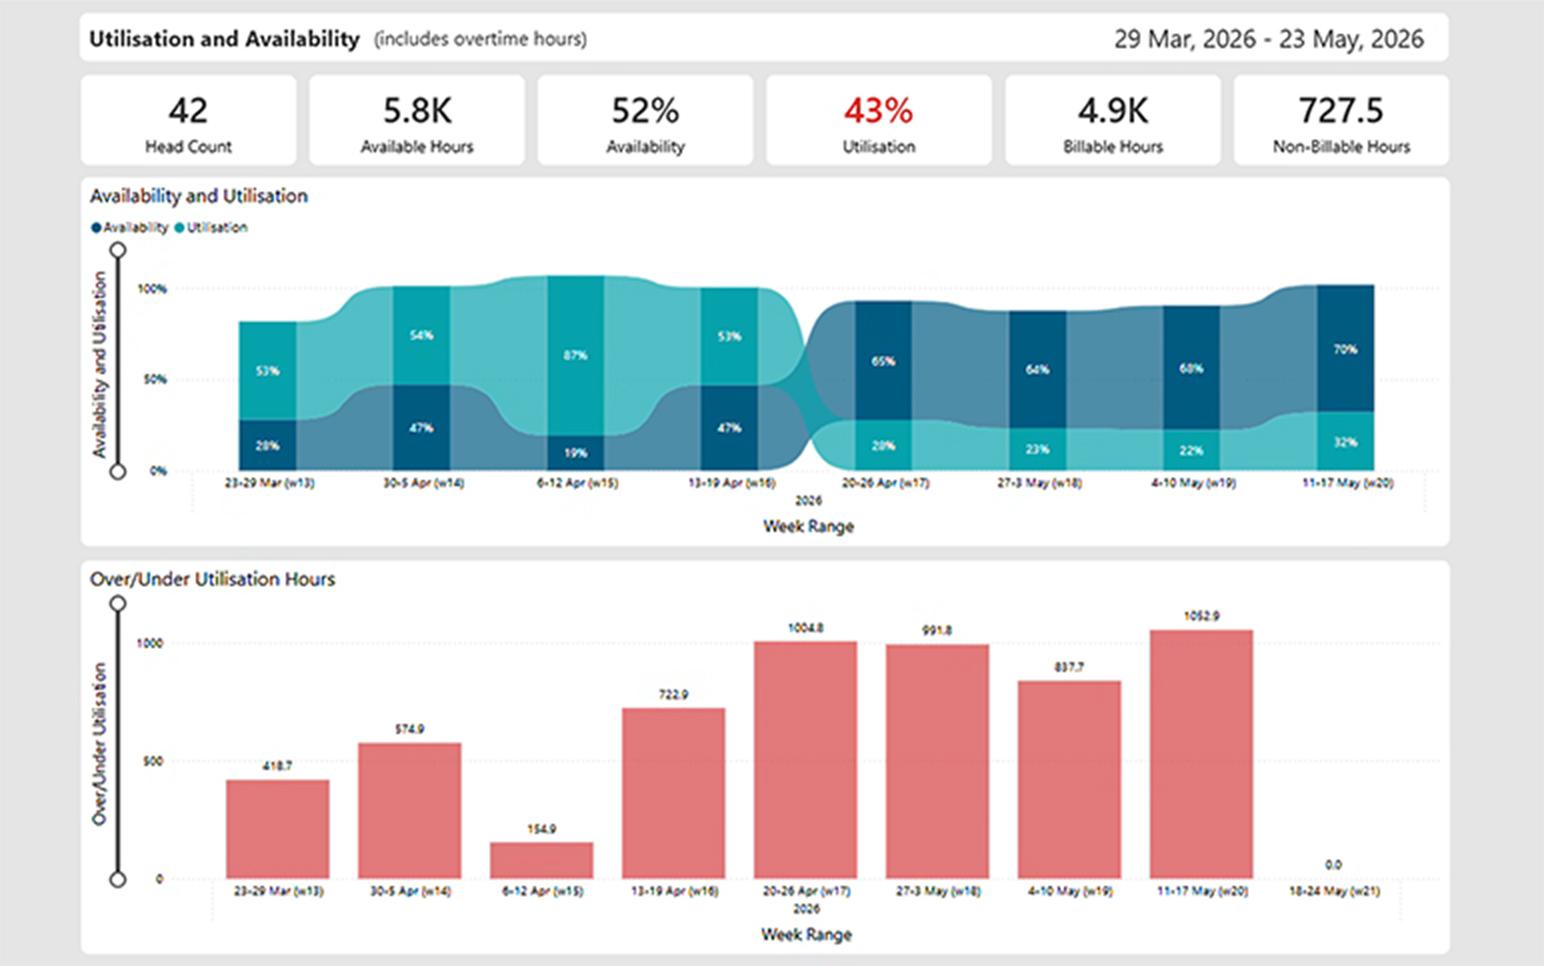The width and height of the screenshot is (1544, 966).
Task: Click the date range 29 Mar - 23 May text
Action: pyautogui.click(x=1268, y=39)
